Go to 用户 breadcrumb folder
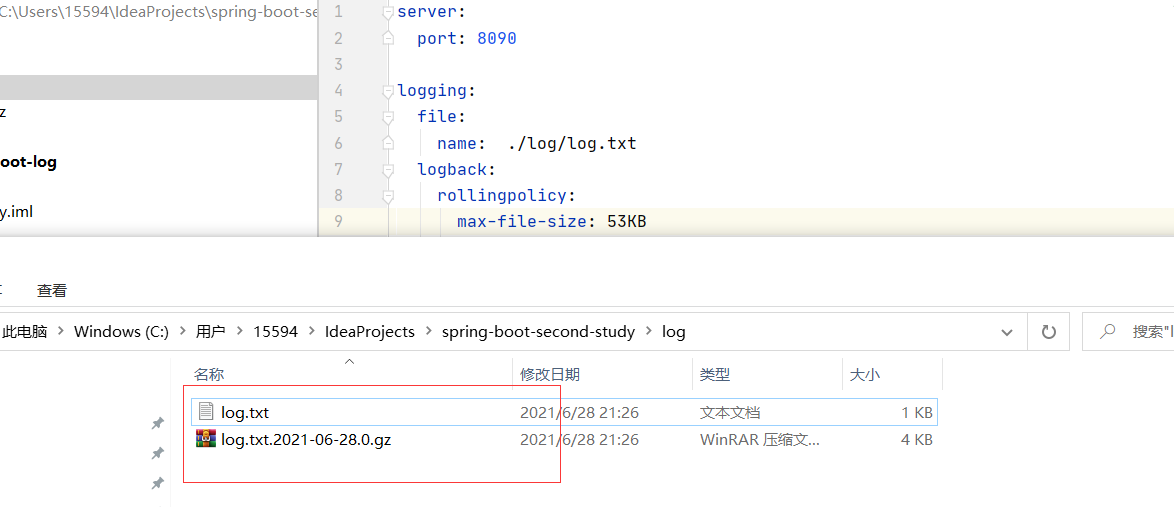Viewport: 1174px width, 507px height. tap(211, 332)
